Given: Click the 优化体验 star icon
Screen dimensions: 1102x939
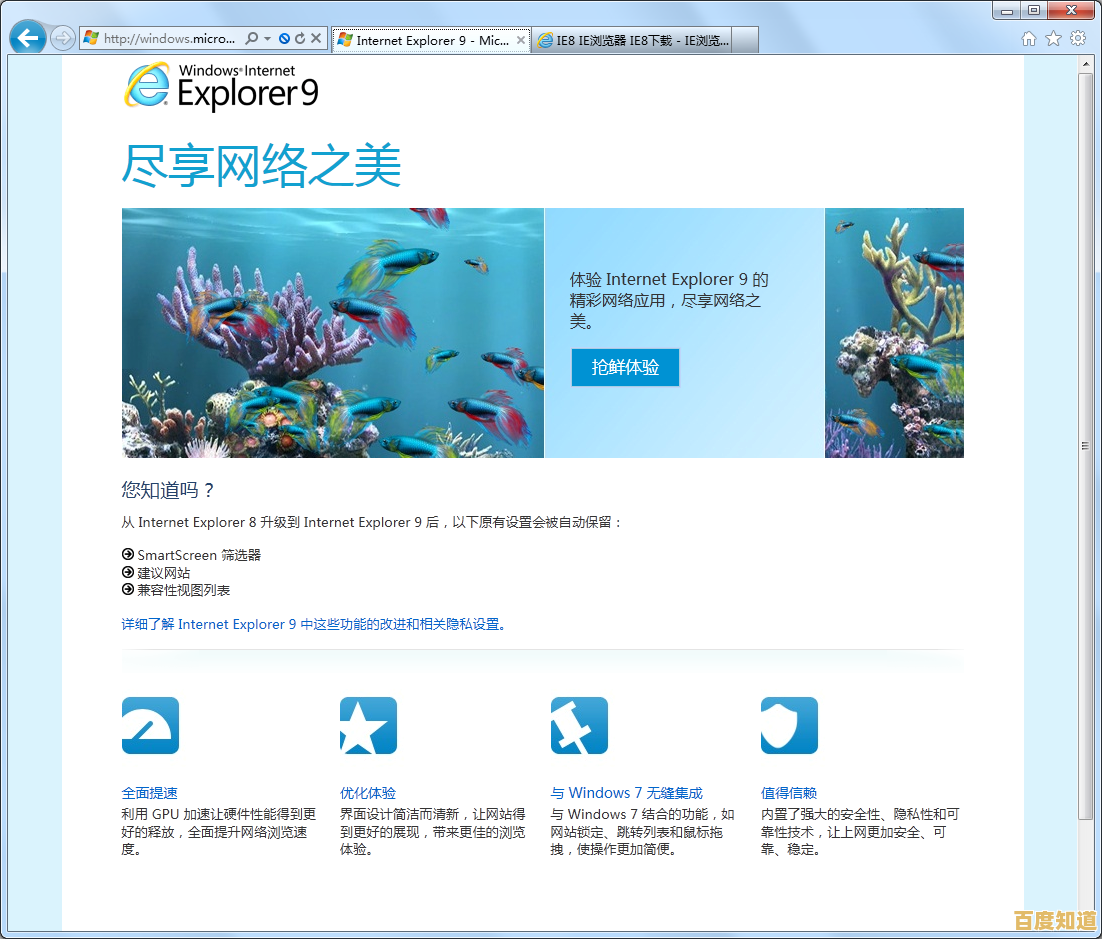Looking at the screenshot, I should (368, 725).
